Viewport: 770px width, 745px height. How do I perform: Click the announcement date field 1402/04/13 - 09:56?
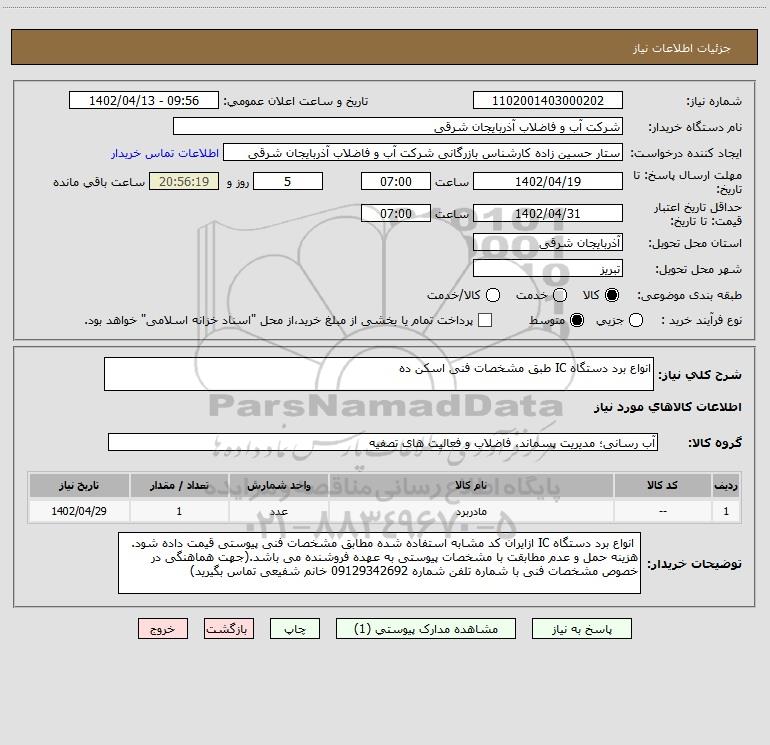pos(144,100)
